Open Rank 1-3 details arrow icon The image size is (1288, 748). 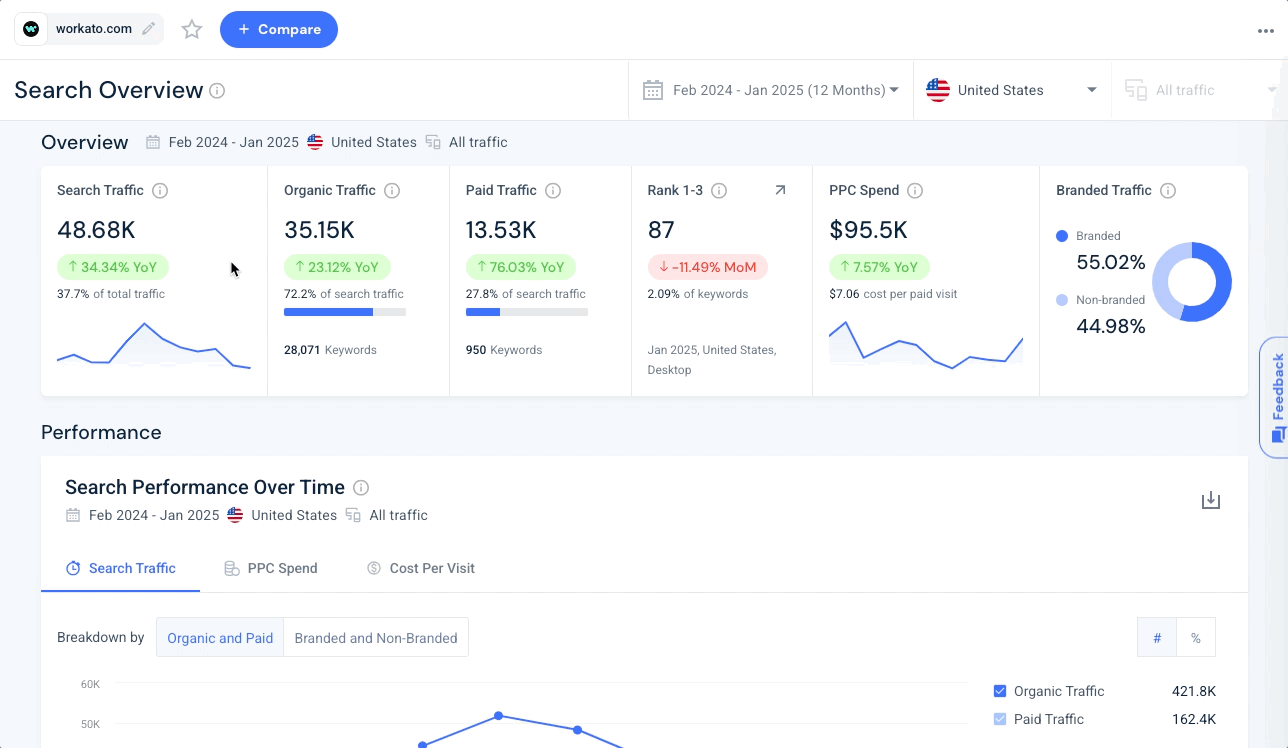(x=780, y=190)
